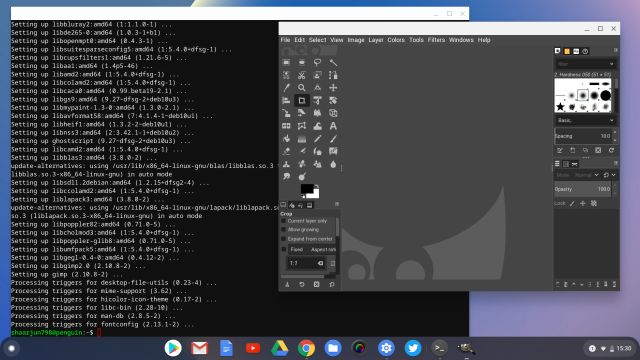Select the Zoom magnifier tool
The height and width of the screenshot is (360, 640).
click(x=302, y=88)
